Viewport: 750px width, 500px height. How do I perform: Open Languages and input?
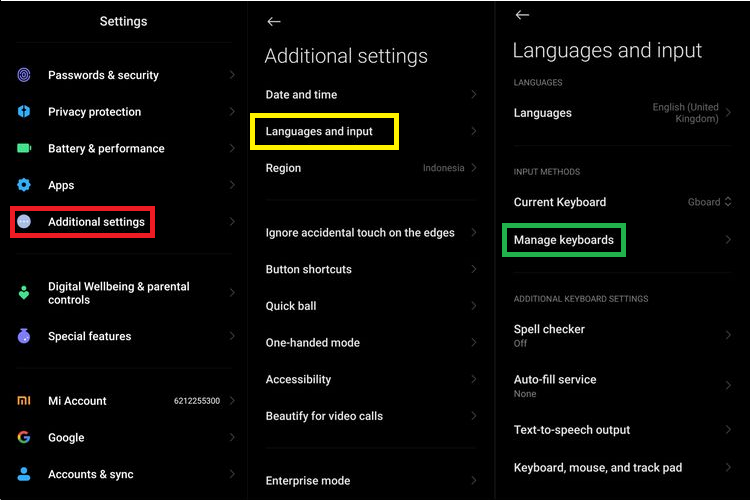tap(371, 131)
